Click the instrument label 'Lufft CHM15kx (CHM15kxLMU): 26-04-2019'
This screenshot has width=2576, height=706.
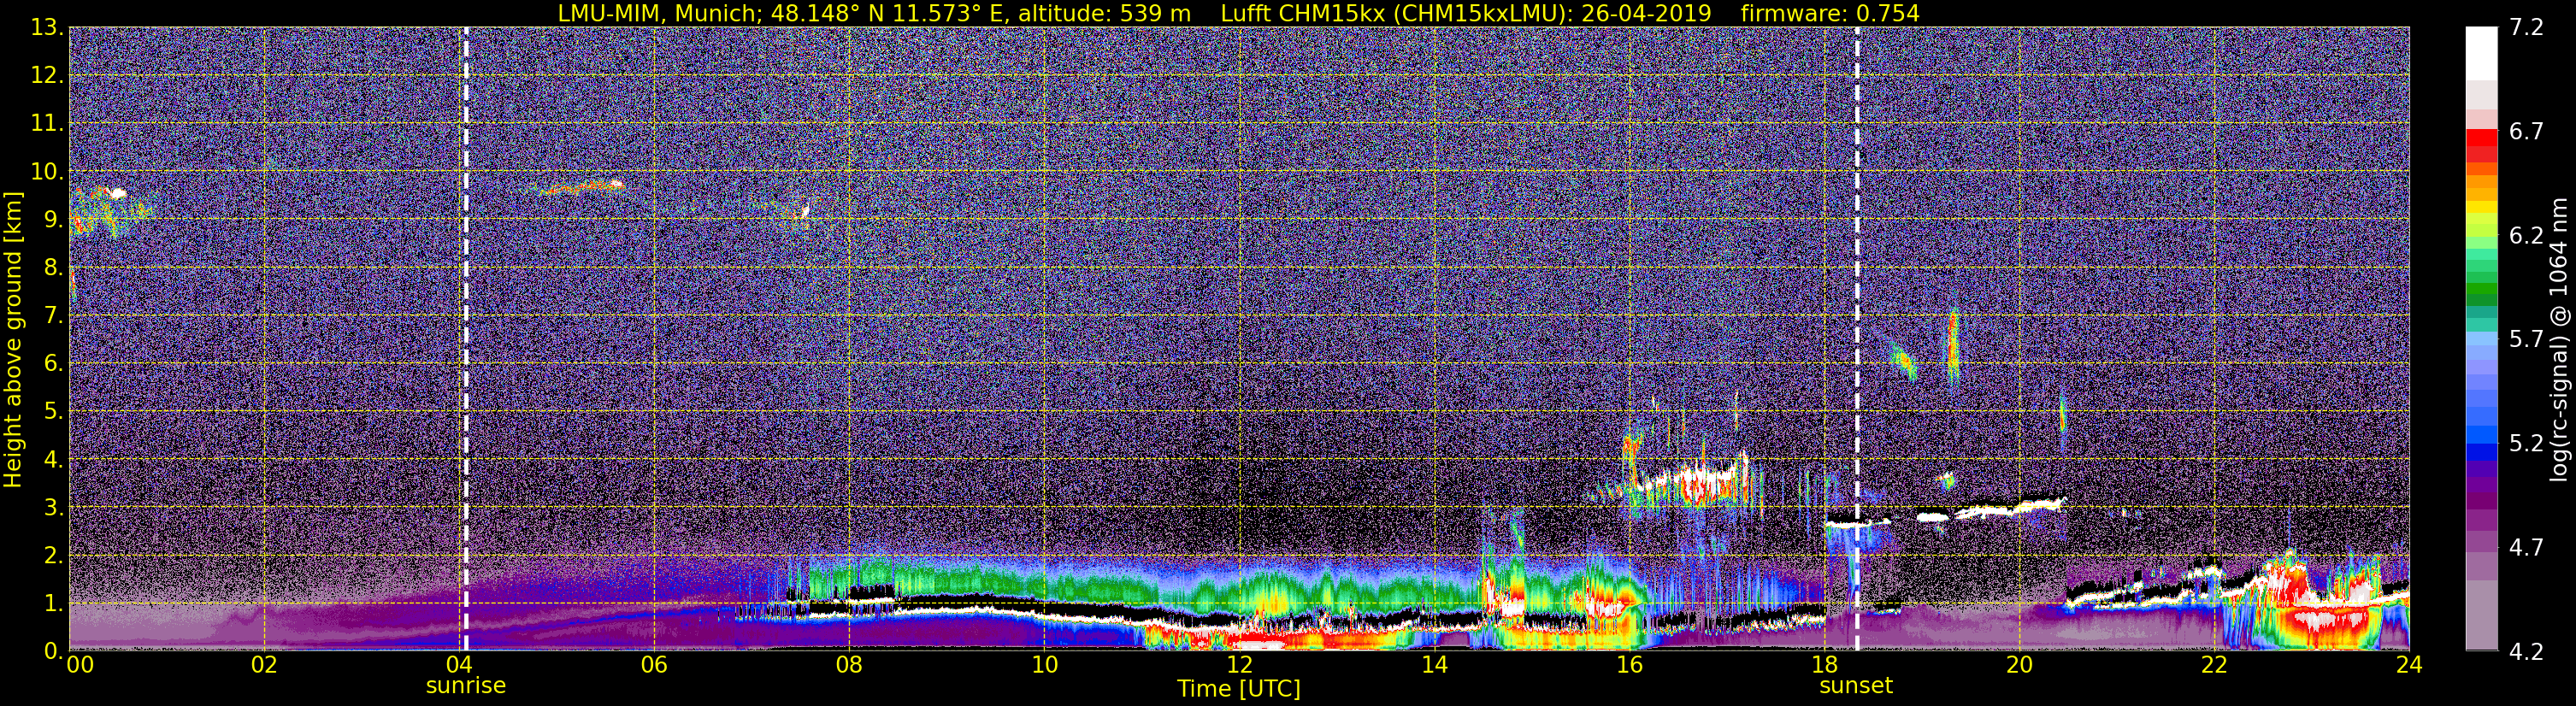(x=1466, y=13)
